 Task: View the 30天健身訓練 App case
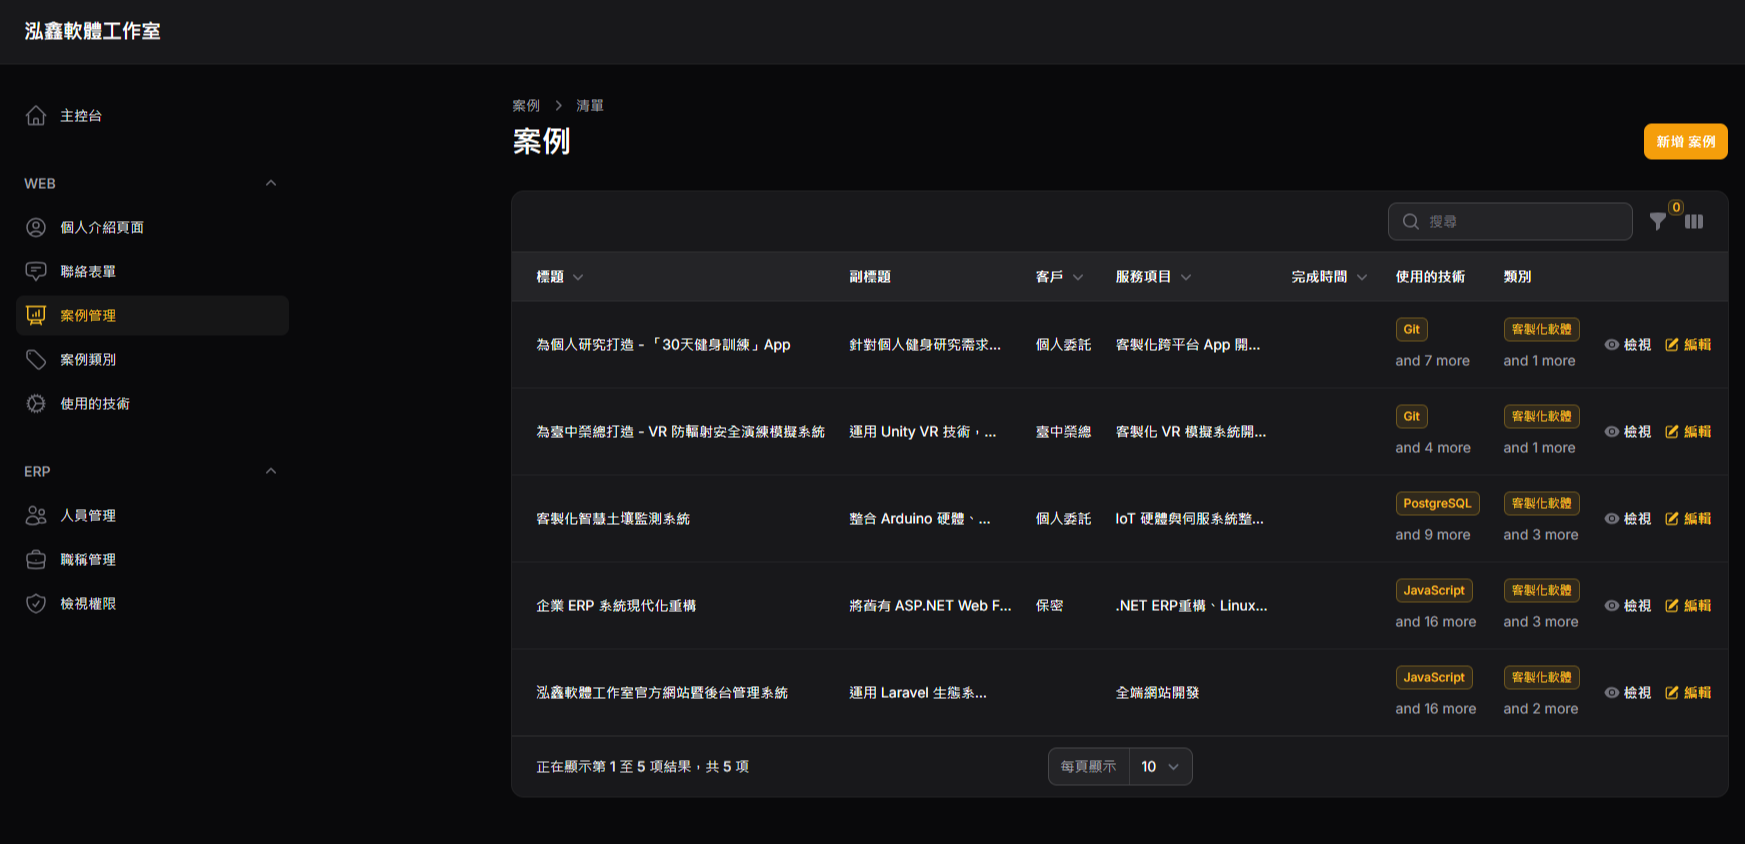1628,345
